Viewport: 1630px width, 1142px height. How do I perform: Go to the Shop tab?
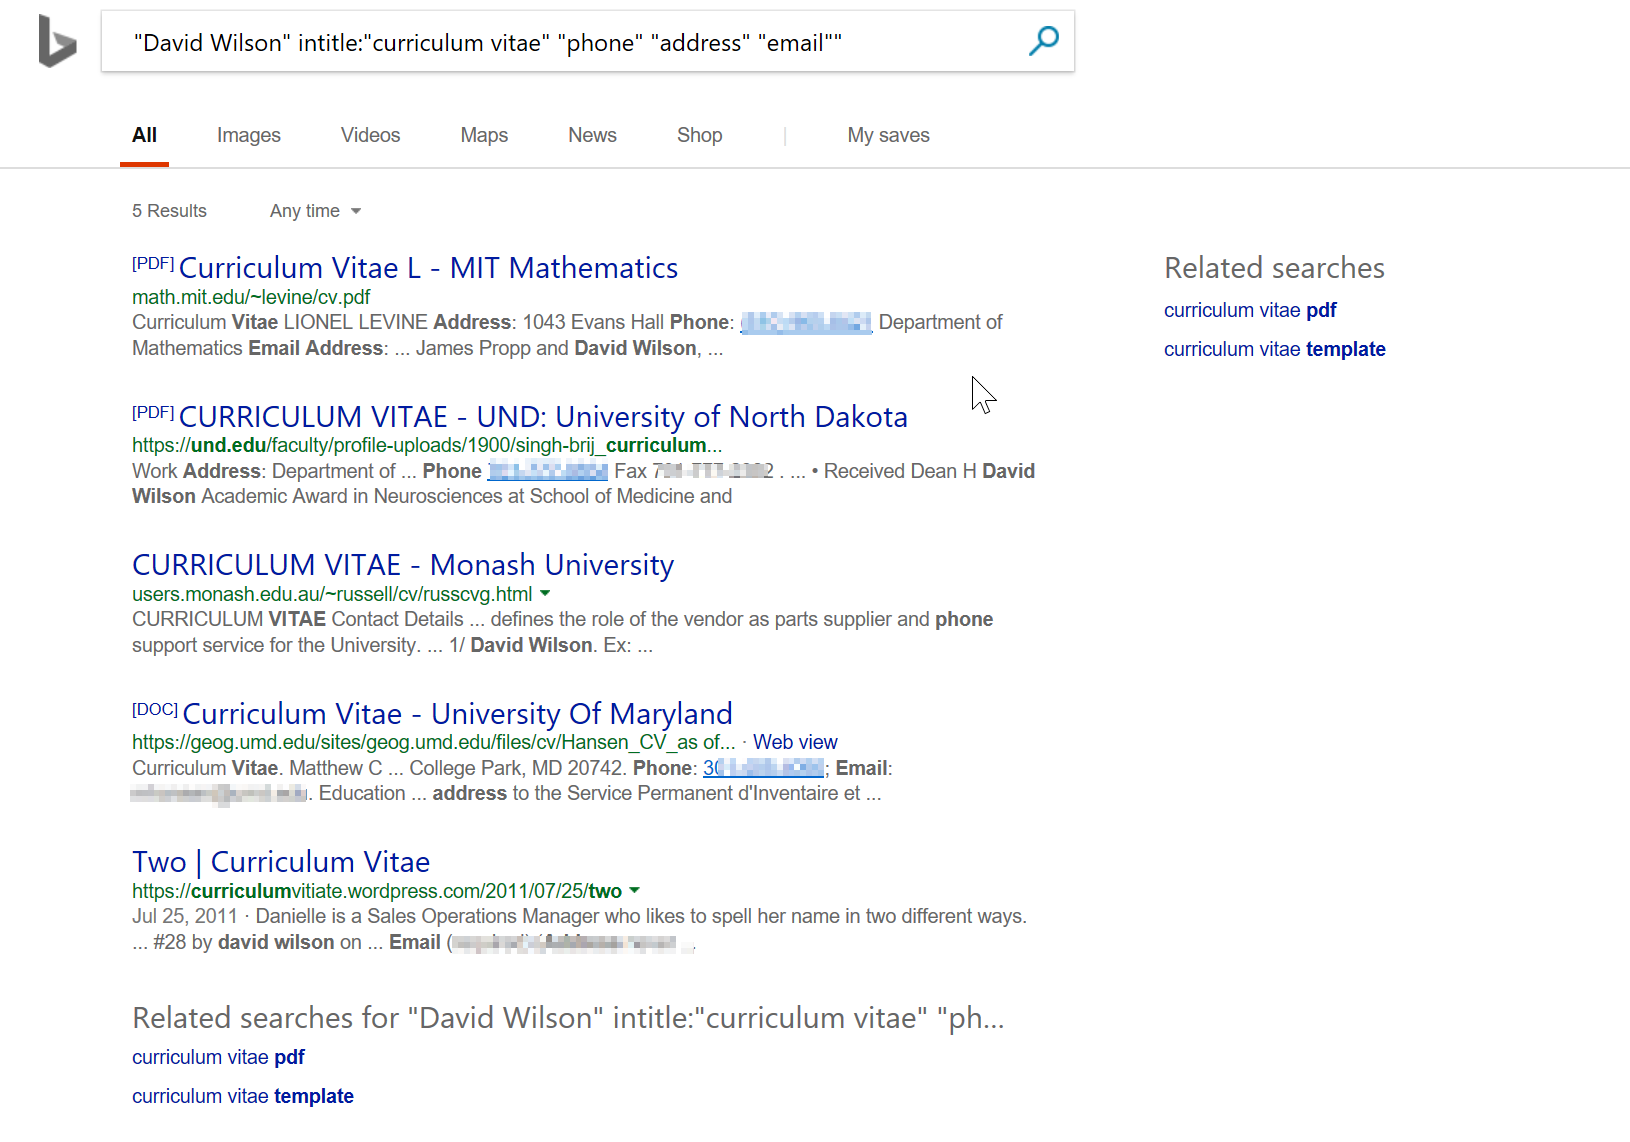click(x=699, y=135)
